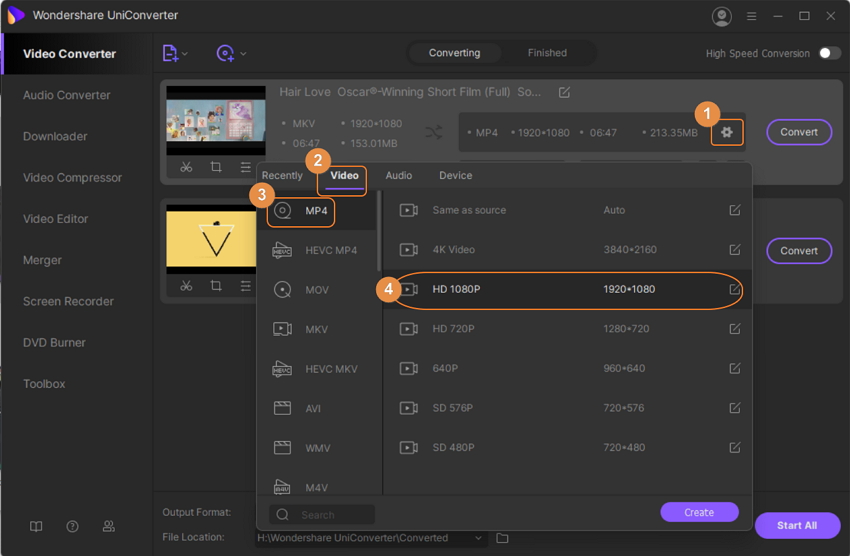The width and height of the screenshot is (850, 556).
Task: Select M4V format
Action: 317,487
